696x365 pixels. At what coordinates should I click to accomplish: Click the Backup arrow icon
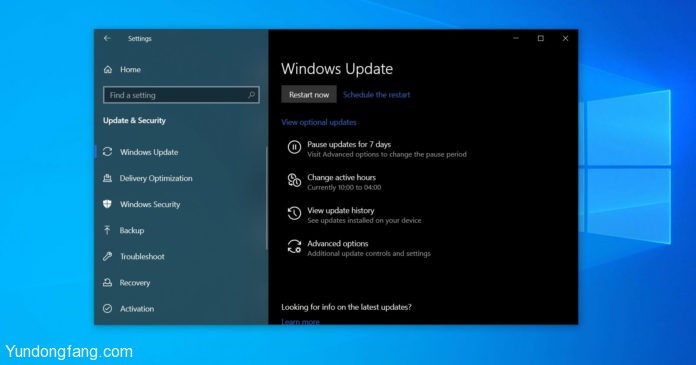(x=107, y=230)
